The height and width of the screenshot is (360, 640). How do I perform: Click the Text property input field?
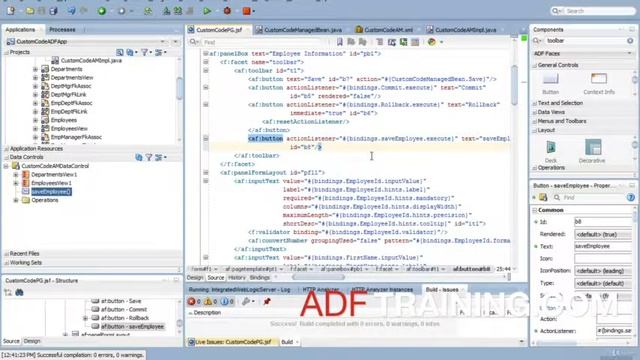[x=603, y=247]
